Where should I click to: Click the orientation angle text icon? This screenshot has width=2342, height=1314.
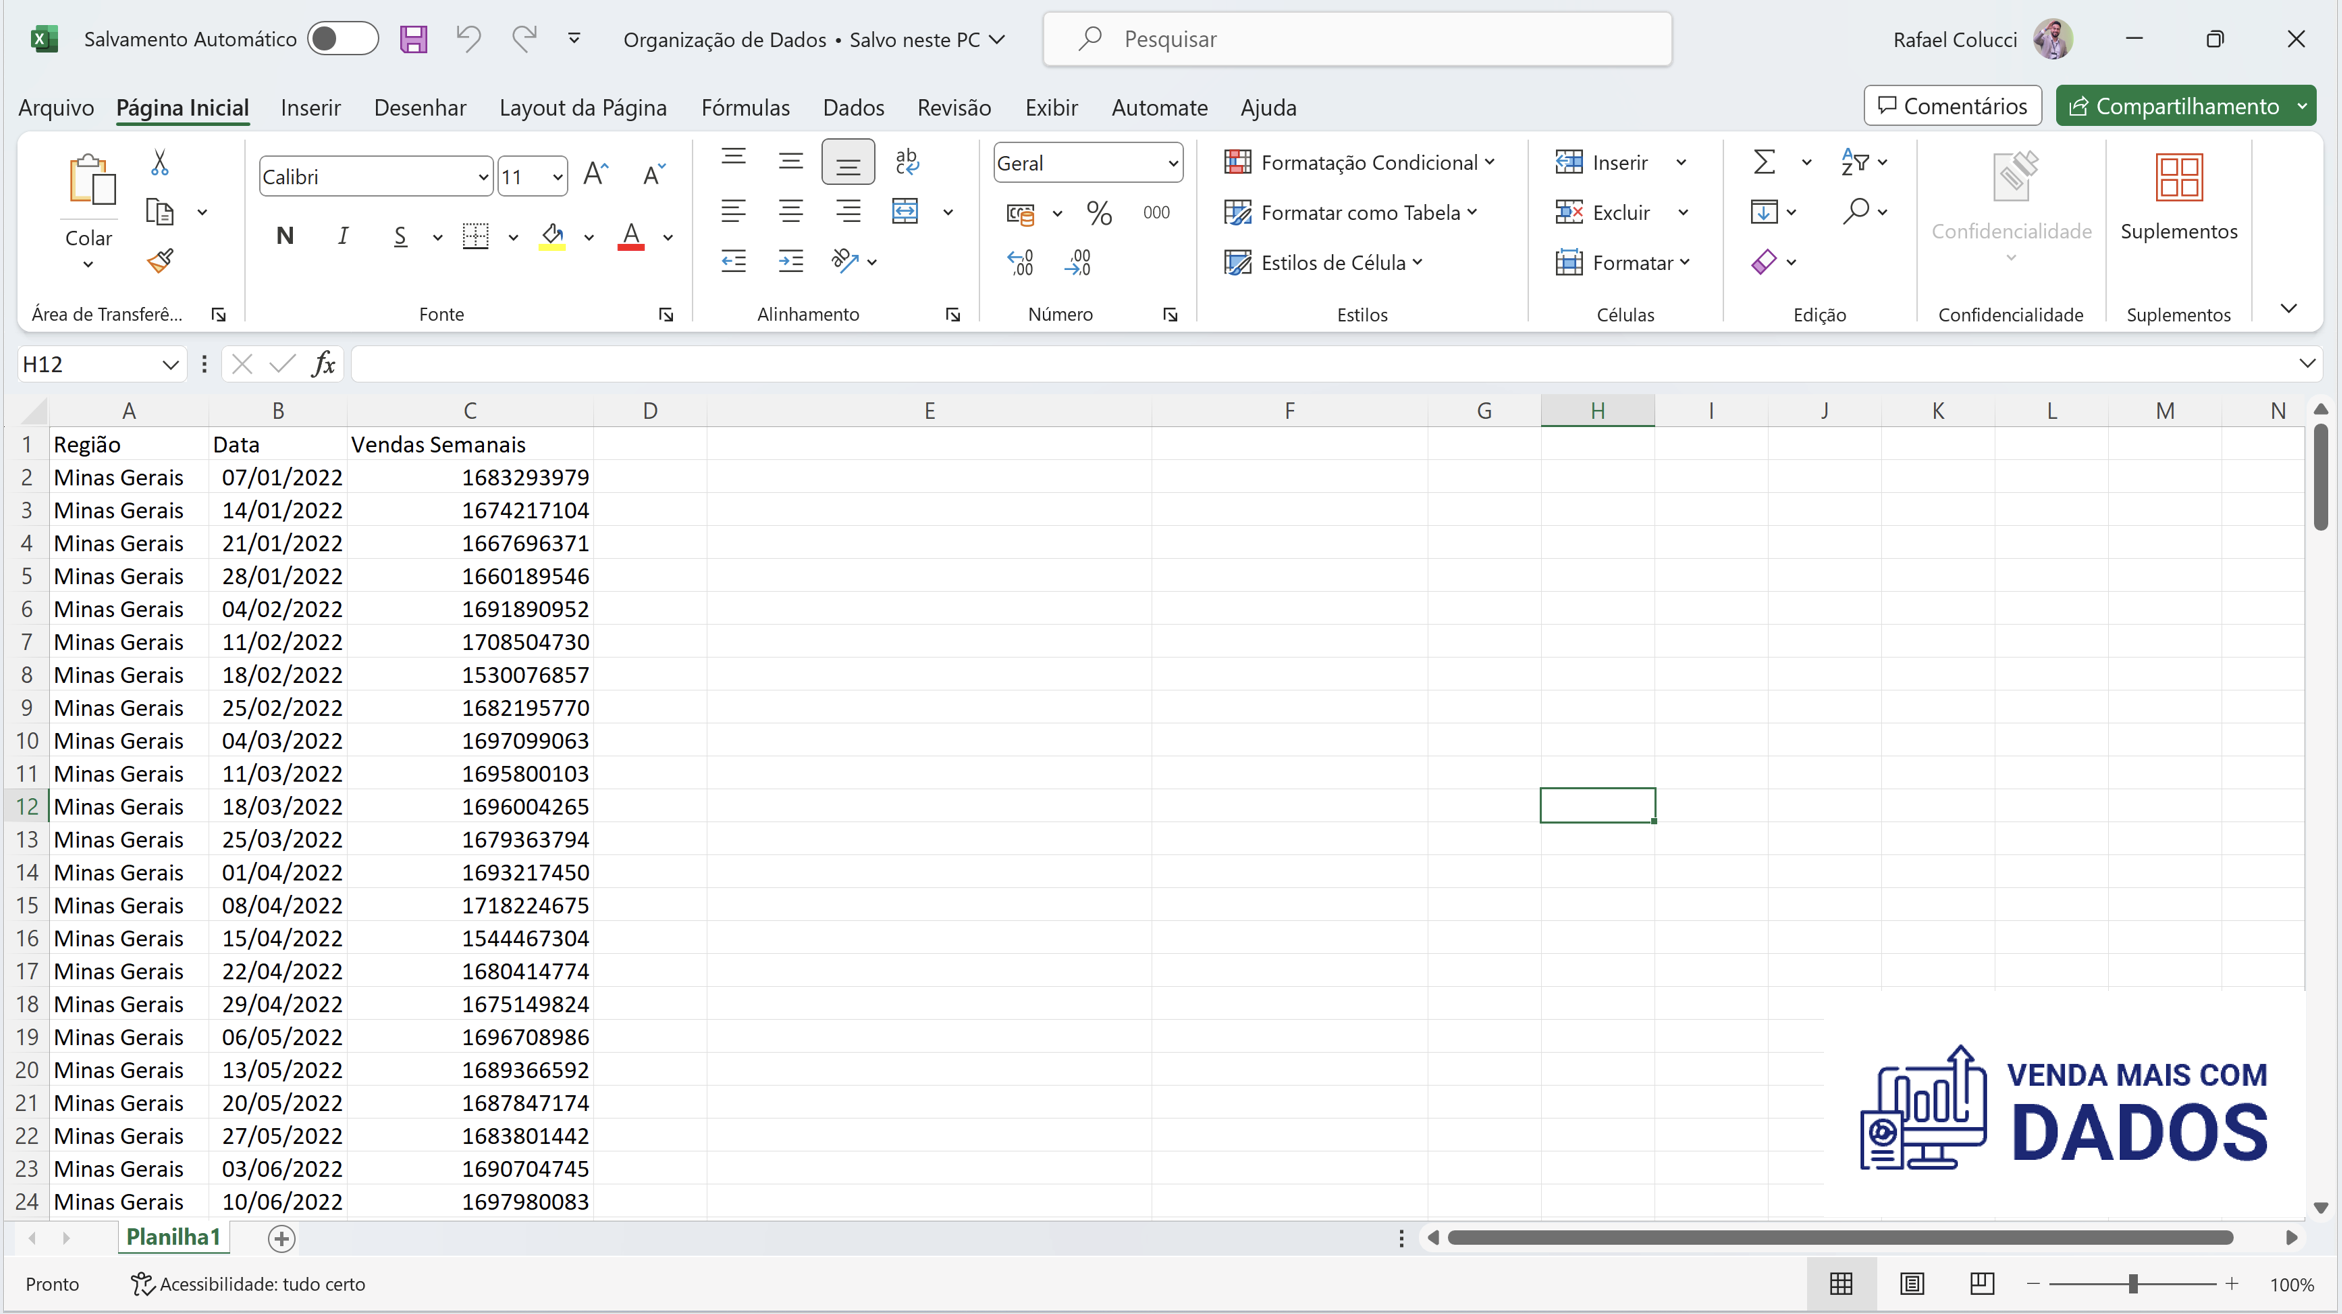(845, 261)
